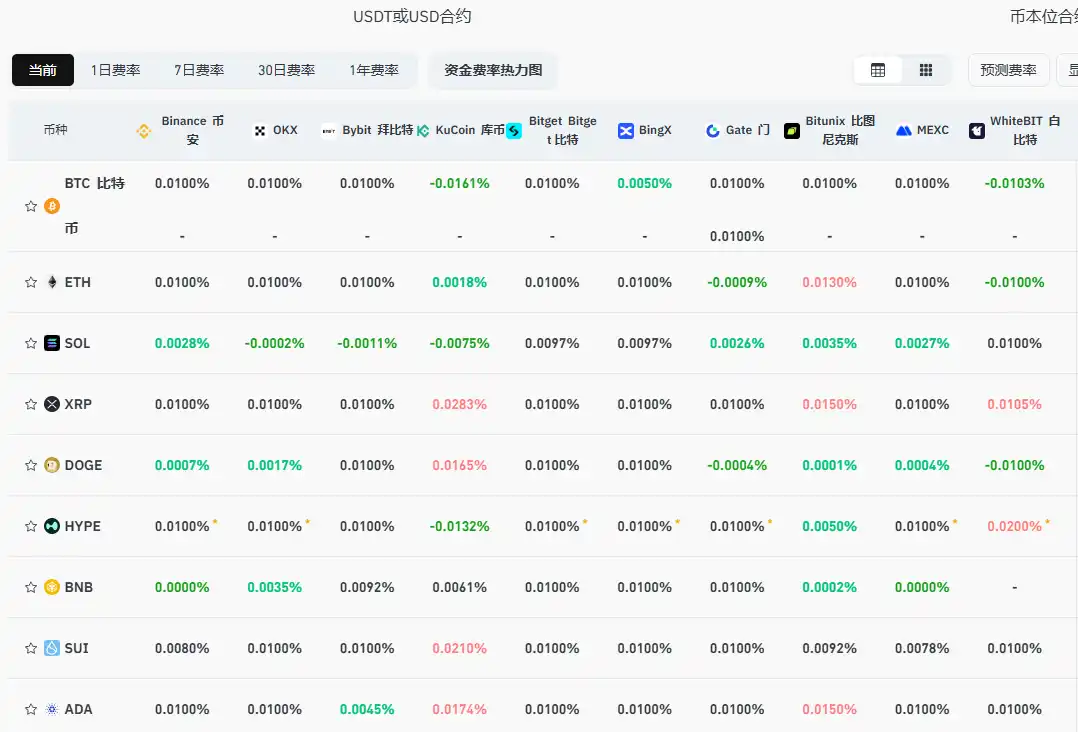This screenshot has width=1078, height=732.
Task: Click the Bybit exchange logo
Action: 329,131
